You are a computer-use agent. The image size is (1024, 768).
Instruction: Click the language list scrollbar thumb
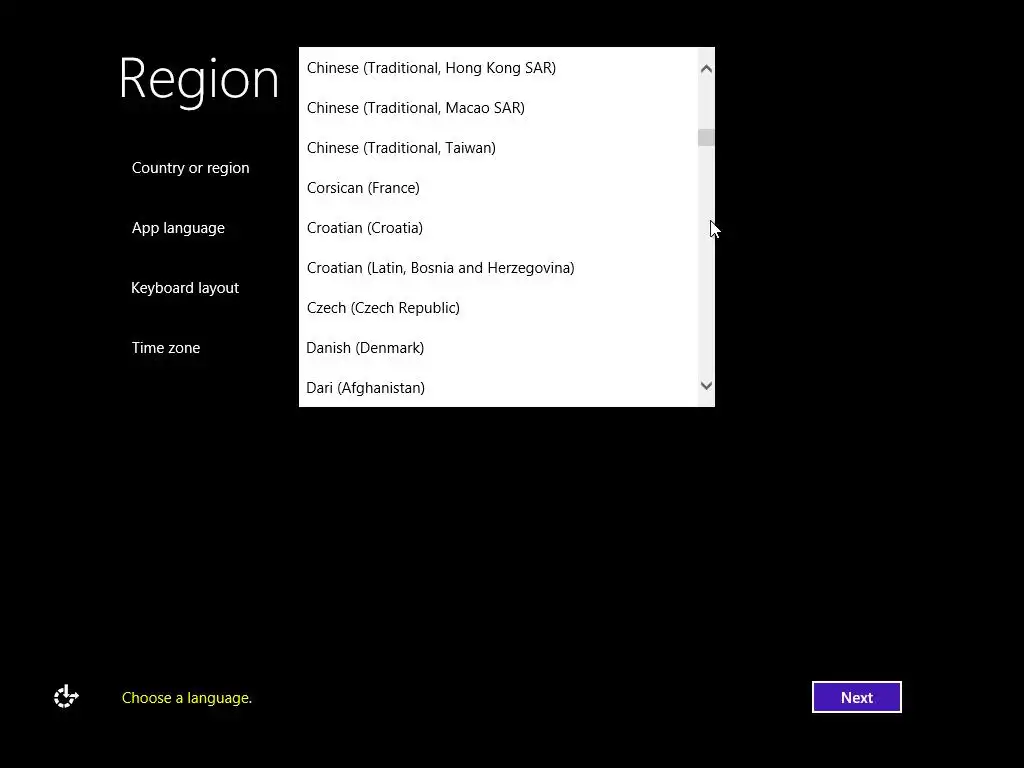click(x=706, y=137)
